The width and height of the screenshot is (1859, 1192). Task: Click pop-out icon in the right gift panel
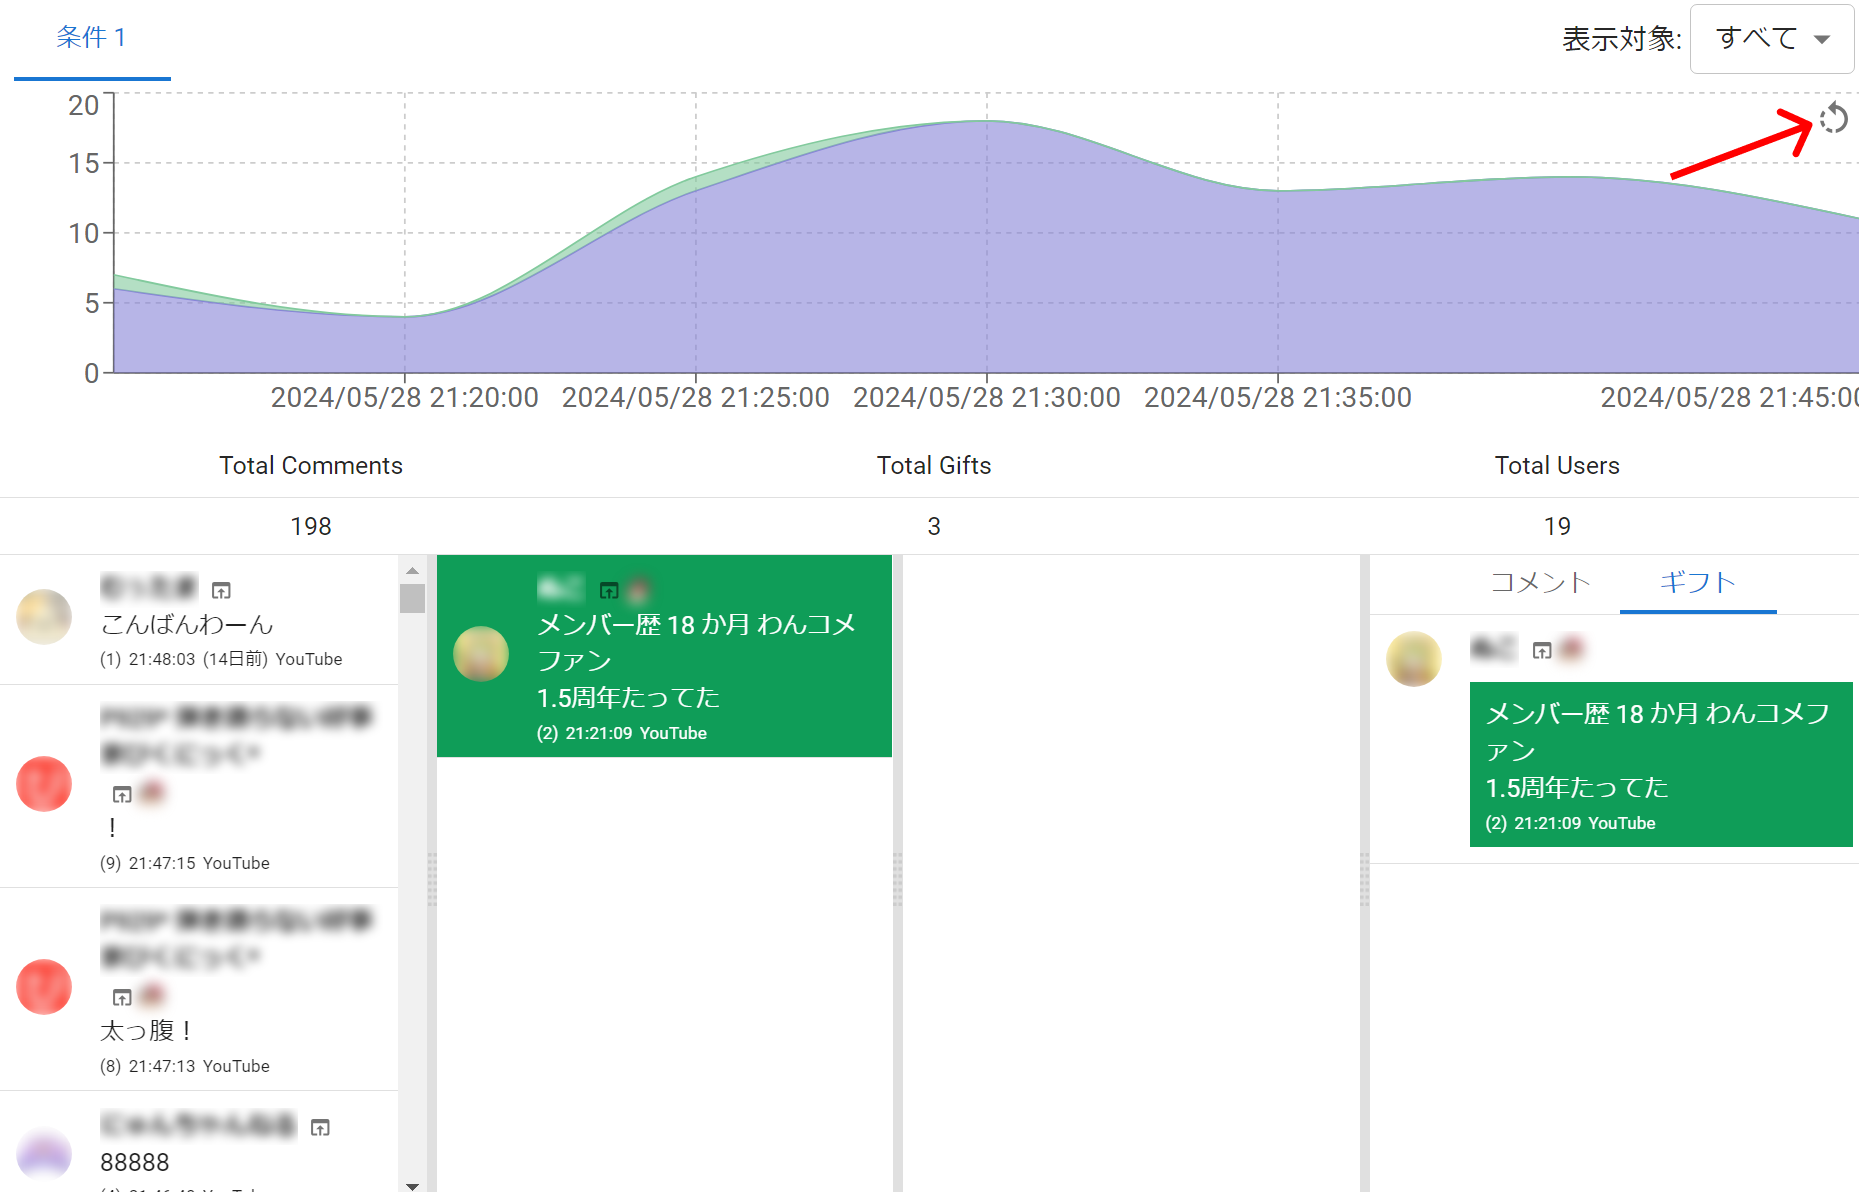click(x=1542, y=650)
